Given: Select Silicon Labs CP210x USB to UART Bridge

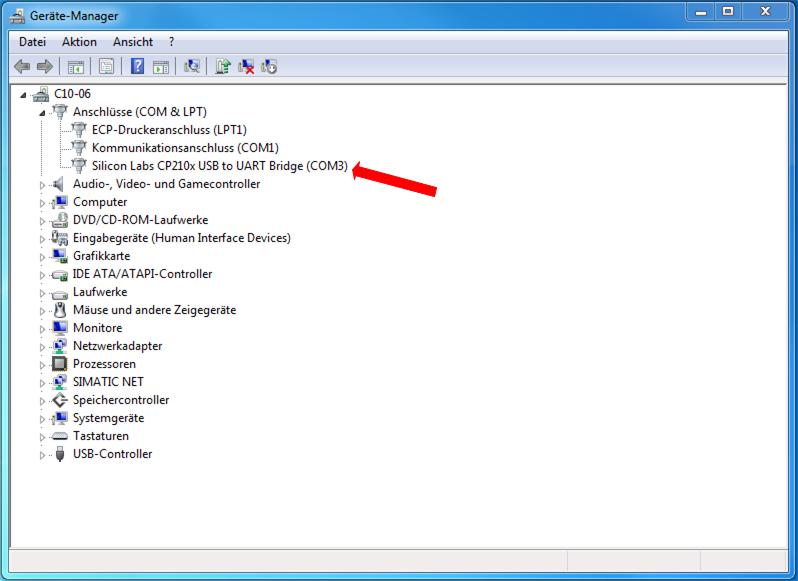Looking at the screenshot, I should point(219,166).
